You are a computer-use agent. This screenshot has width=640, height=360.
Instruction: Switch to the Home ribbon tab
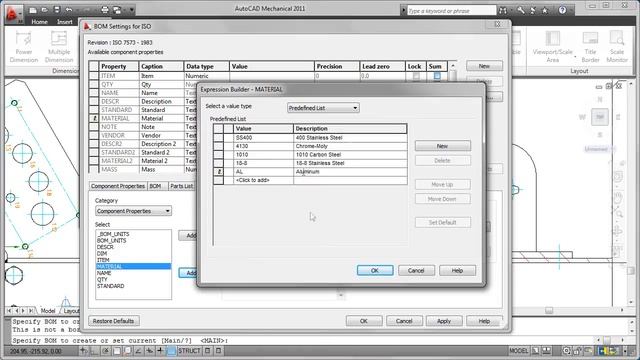click(x=40, y=22)
